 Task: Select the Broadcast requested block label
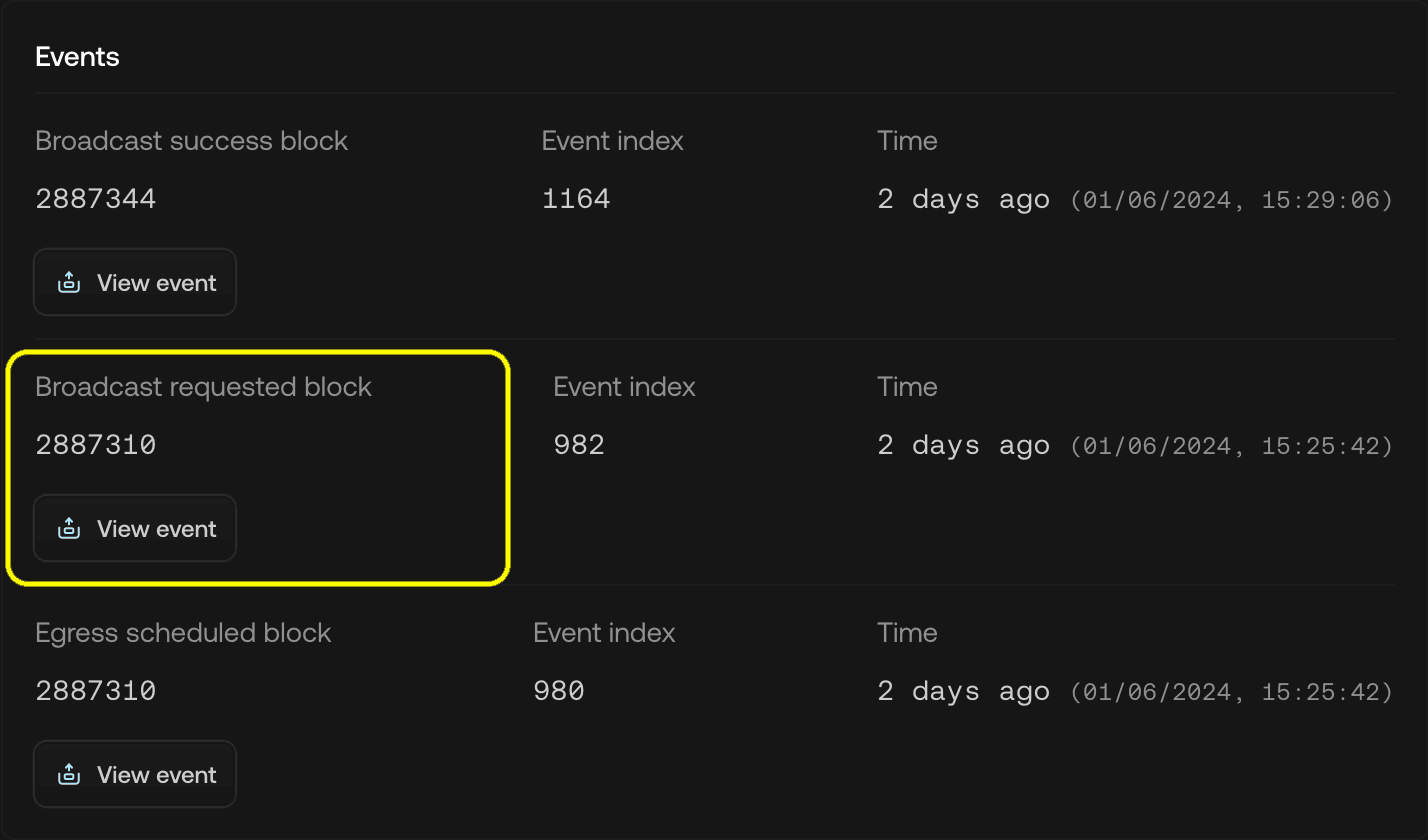(x=204, y=386)
